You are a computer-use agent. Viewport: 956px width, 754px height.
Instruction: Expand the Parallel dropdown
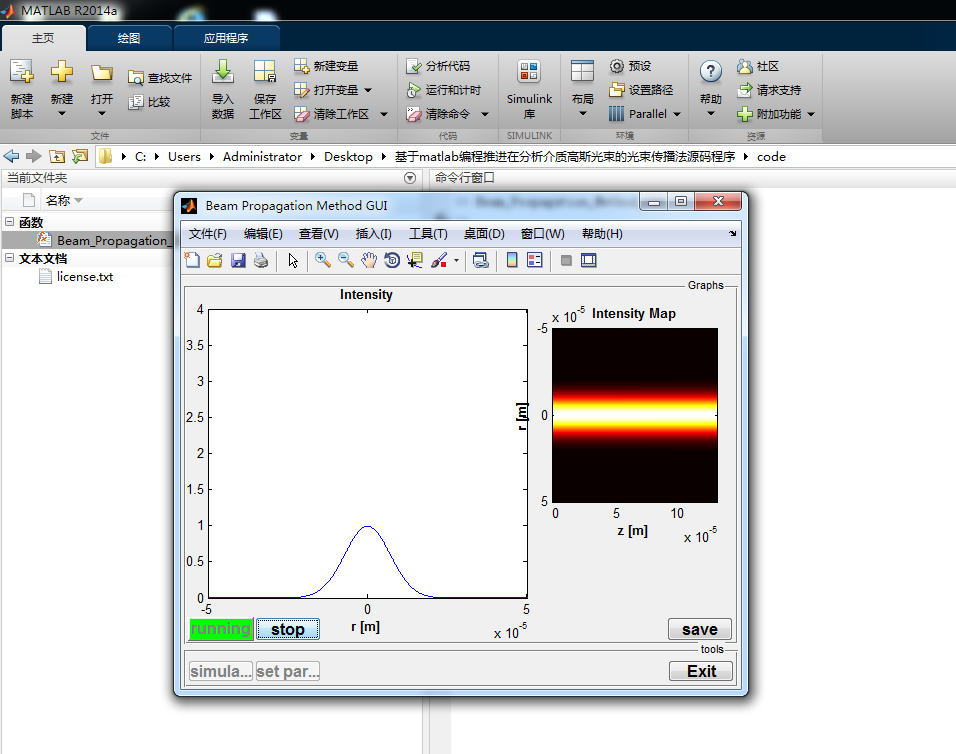pos(677,114)
